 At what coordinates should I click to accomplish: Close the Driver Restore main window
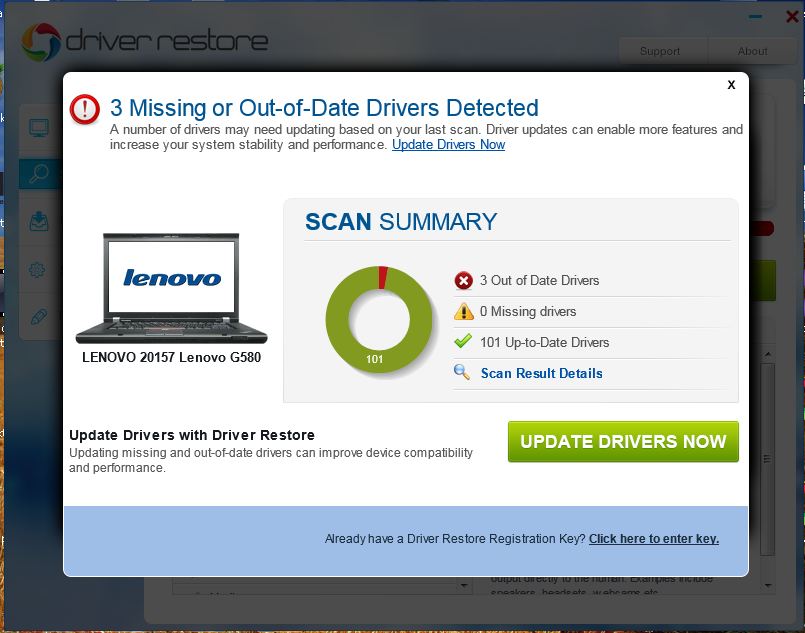pyautogui.click(x=792, y=16)
